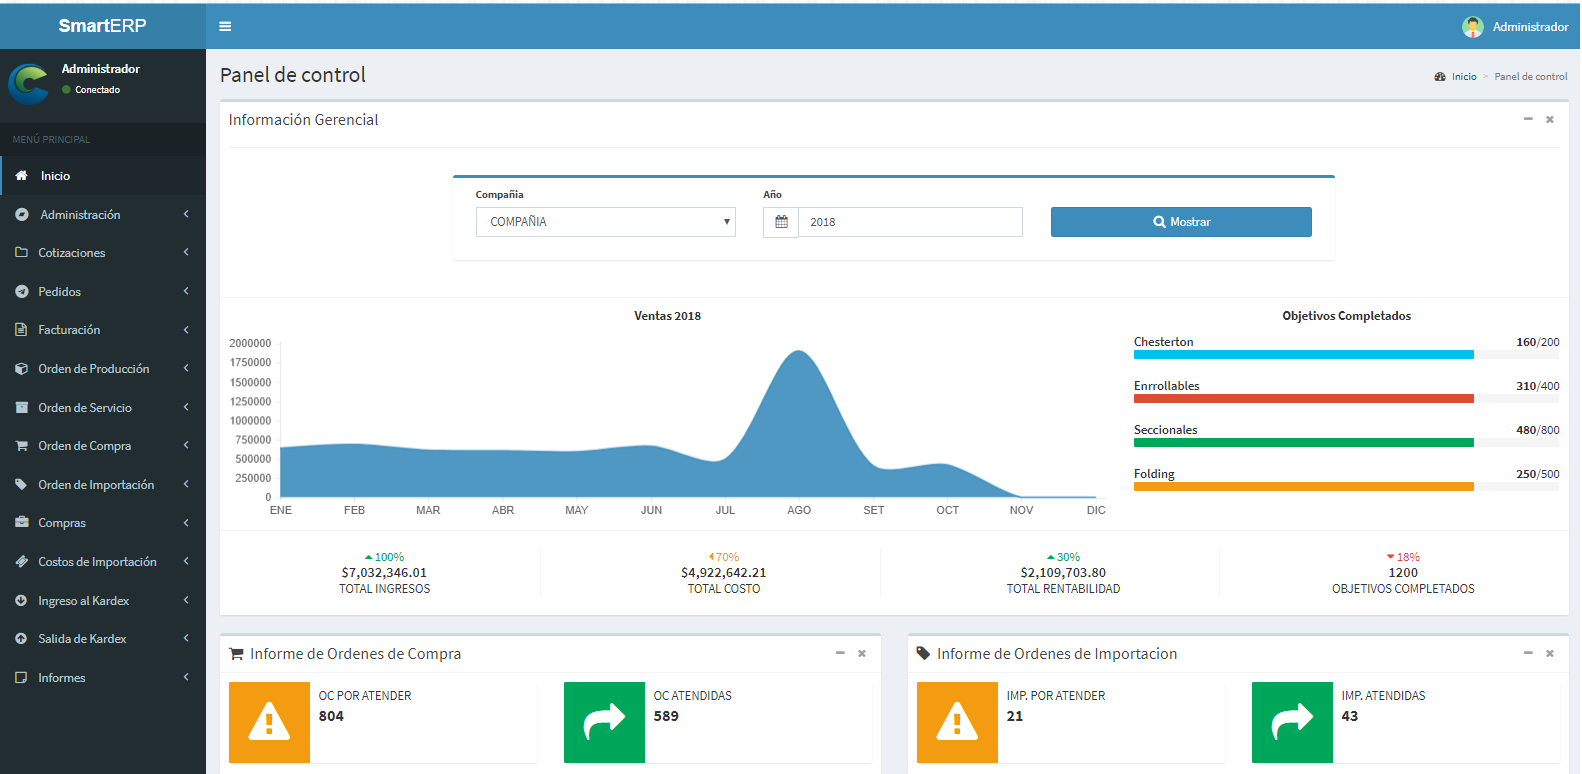Select Inicio in the main menu

tap(55, 176)
